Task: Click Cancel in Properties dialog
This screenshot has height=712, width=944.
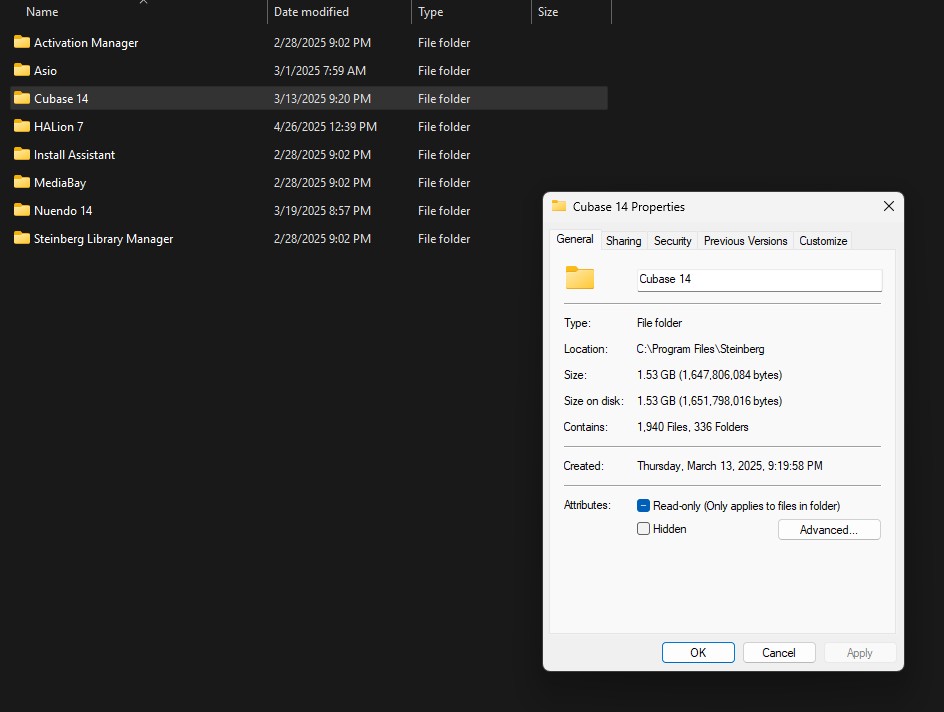Action: tap(779, 652)
